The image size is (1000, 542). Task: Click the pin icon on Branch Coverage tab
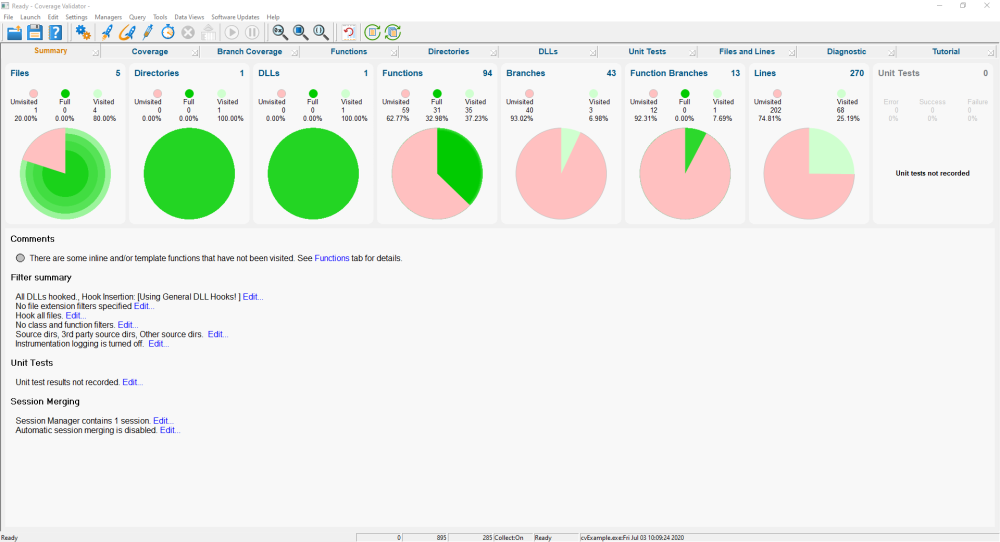click(295, 52)
